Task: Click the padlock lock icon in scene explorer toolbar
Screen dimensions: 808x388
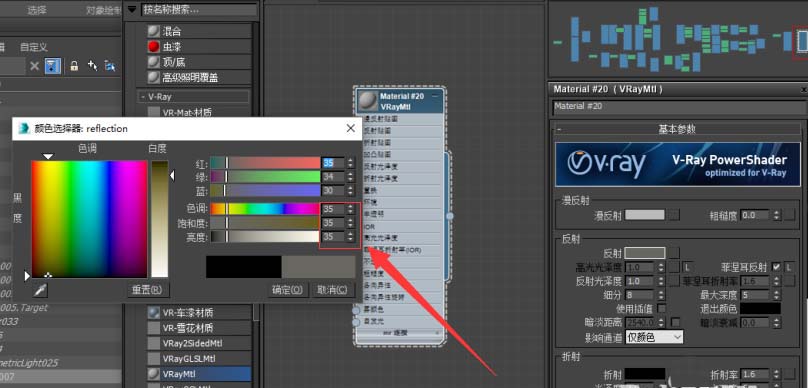Action: 74,66
